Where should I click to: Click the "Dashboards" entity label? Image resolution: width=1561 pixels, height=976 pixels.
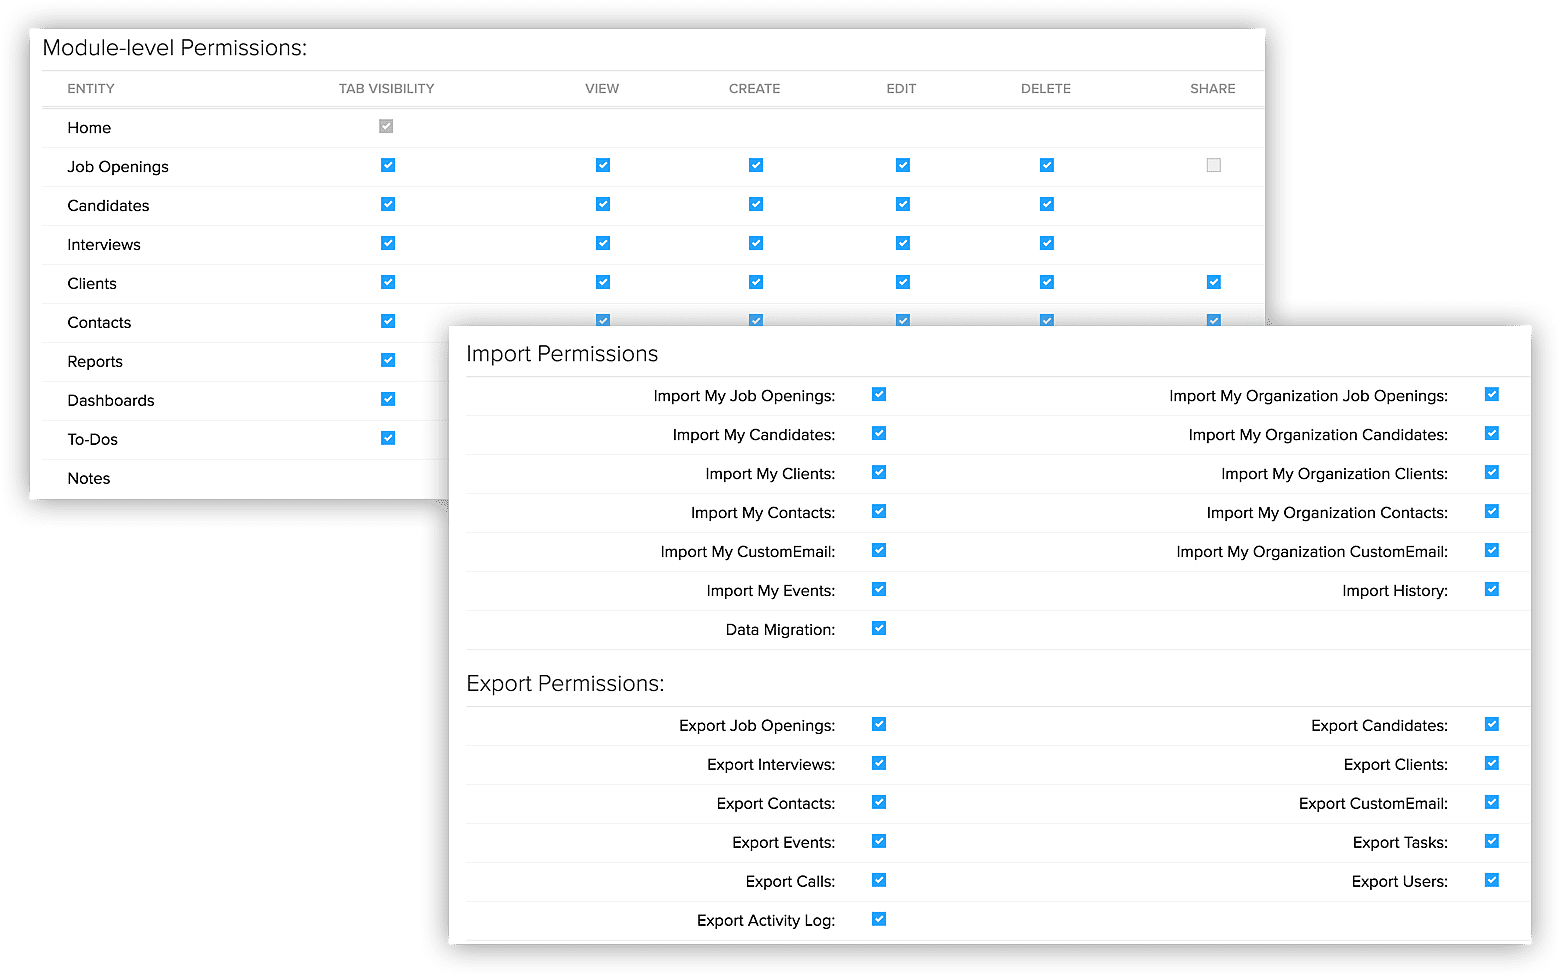click(111, 401)
